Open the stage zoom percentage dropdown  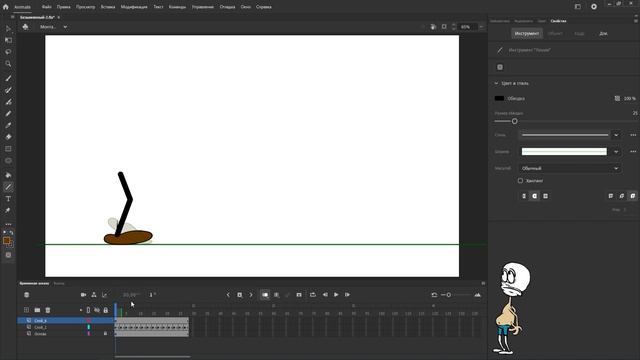point(482,27)
